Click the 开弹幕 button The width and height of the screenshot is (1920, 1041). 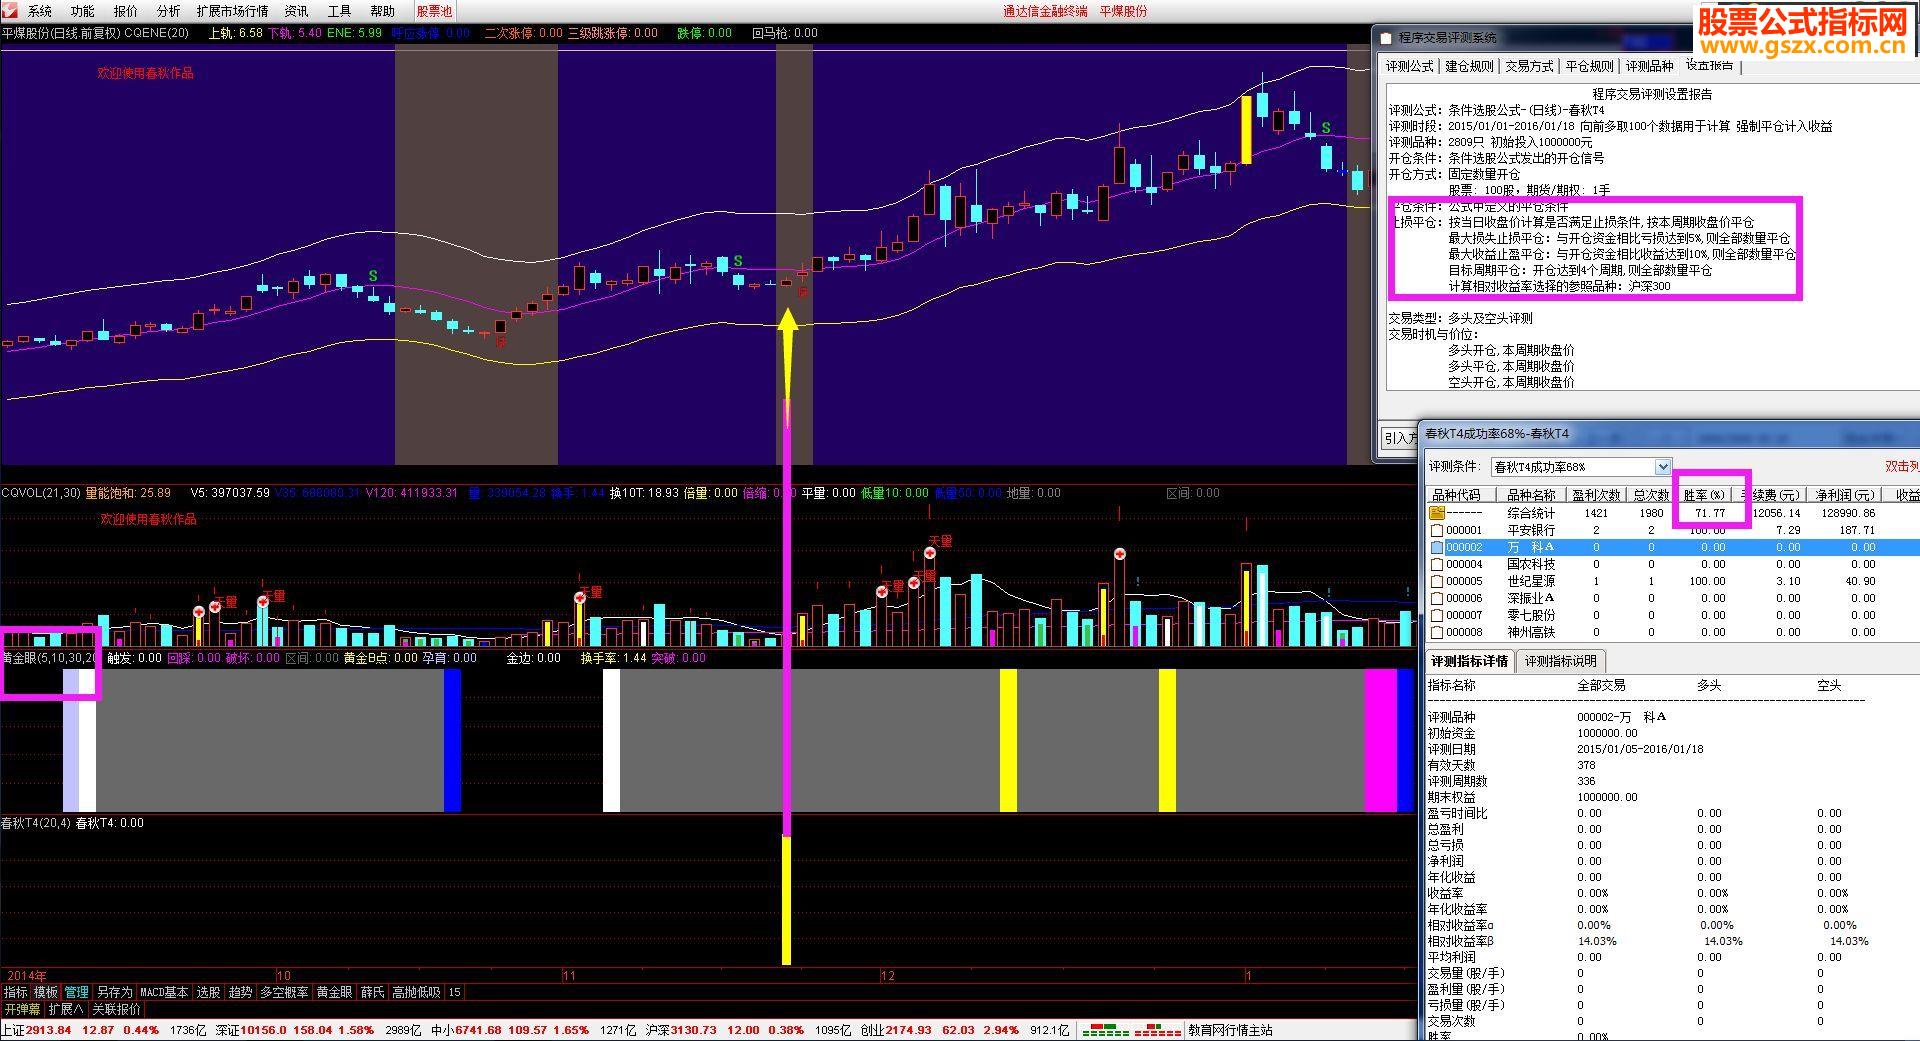pos(22,1009)
